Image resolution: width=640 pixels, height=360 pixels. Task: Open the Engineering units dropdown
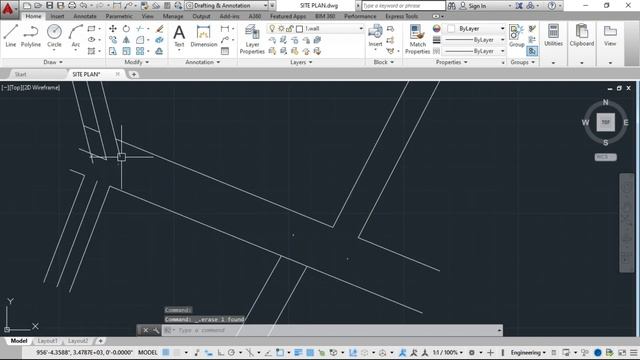pyautogui.click(x=528, y=352)
